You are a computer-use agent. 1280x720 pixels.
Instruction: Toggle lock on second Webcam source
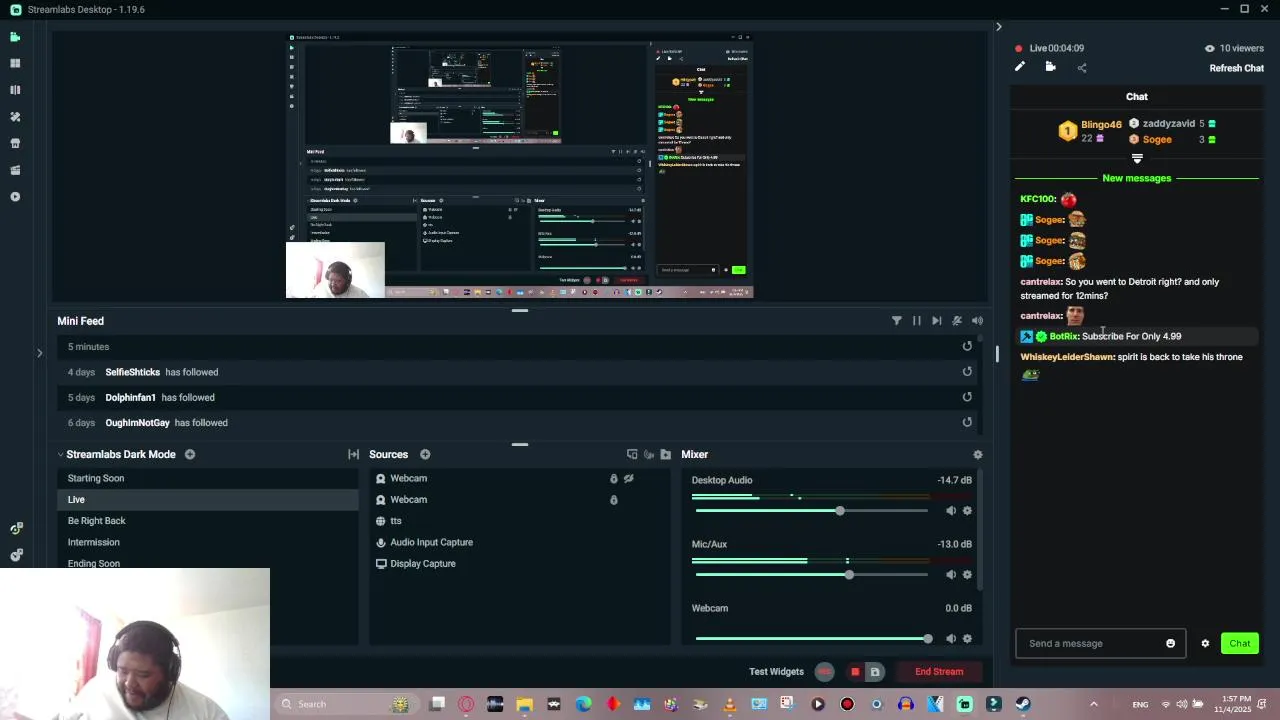(x=614, y=499)
